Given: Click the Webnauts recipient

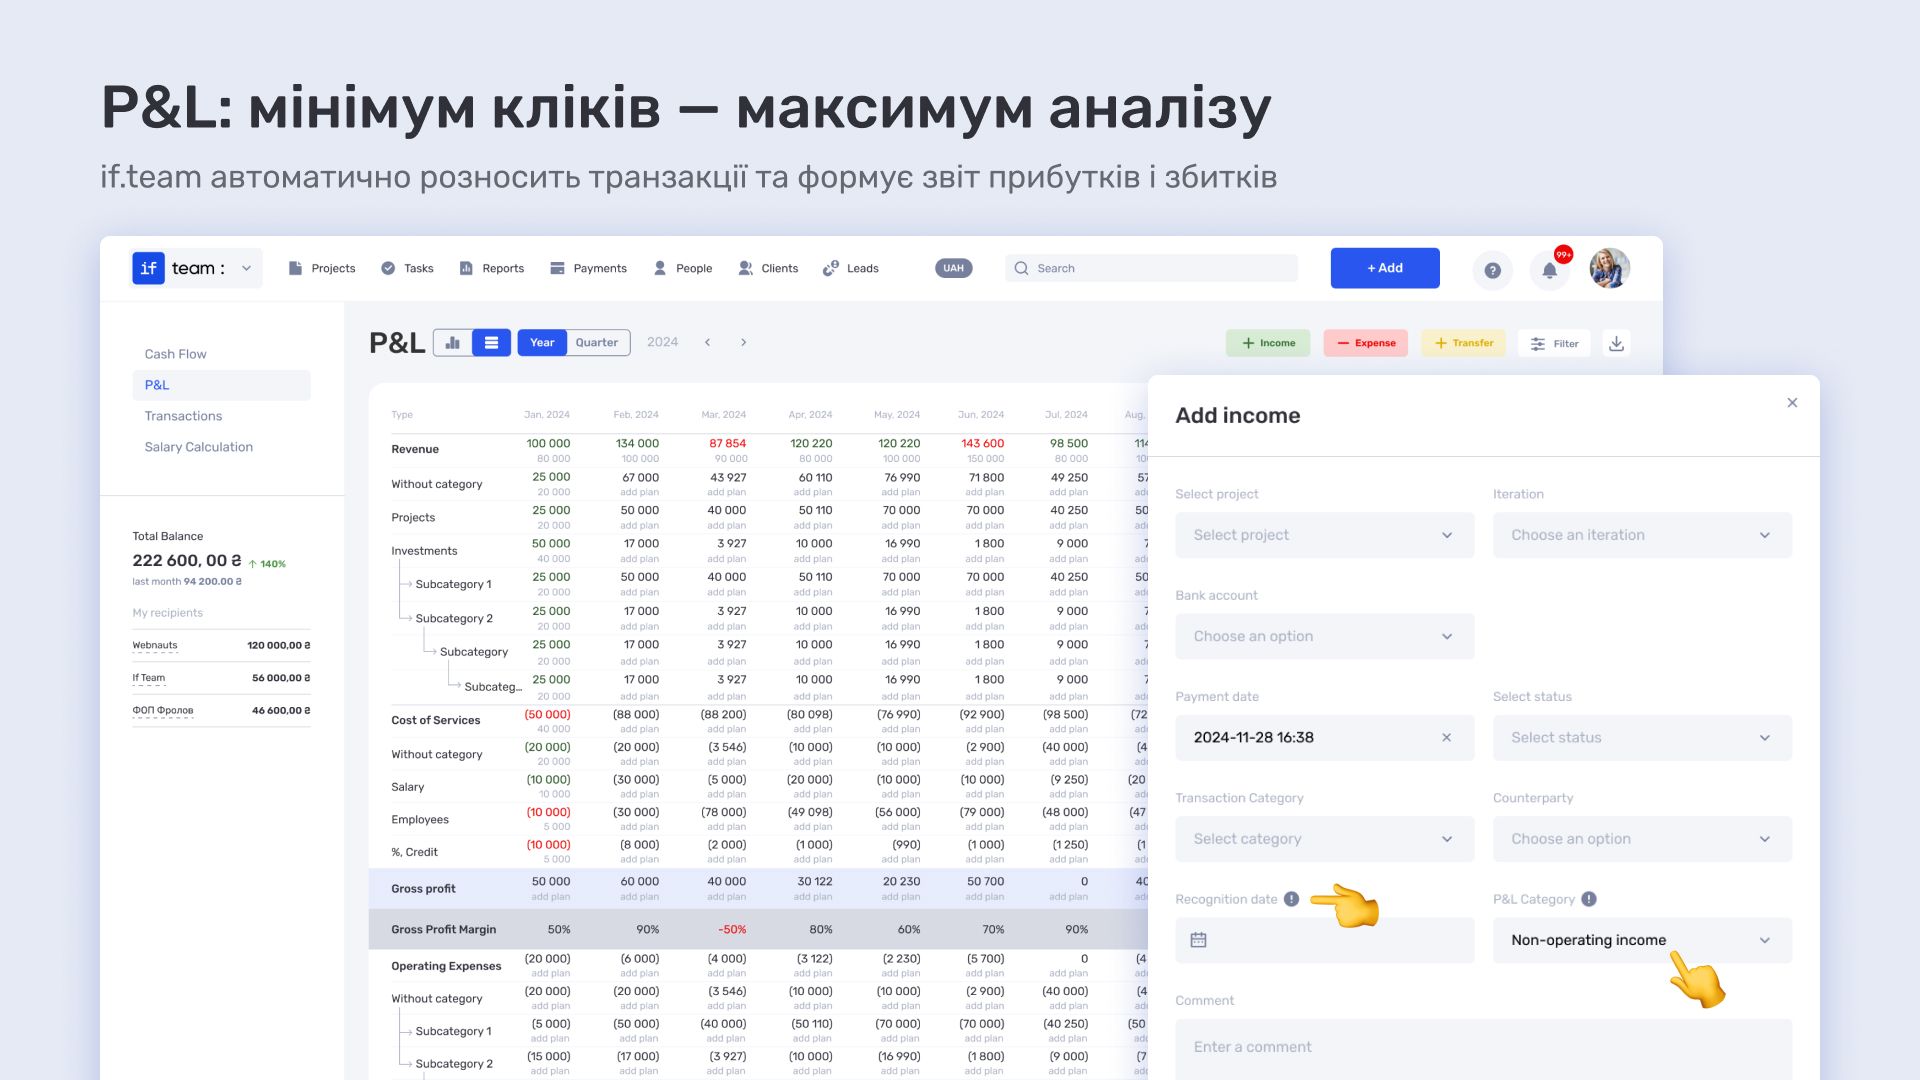Looking at the screenshot, I should click(155, 645).
